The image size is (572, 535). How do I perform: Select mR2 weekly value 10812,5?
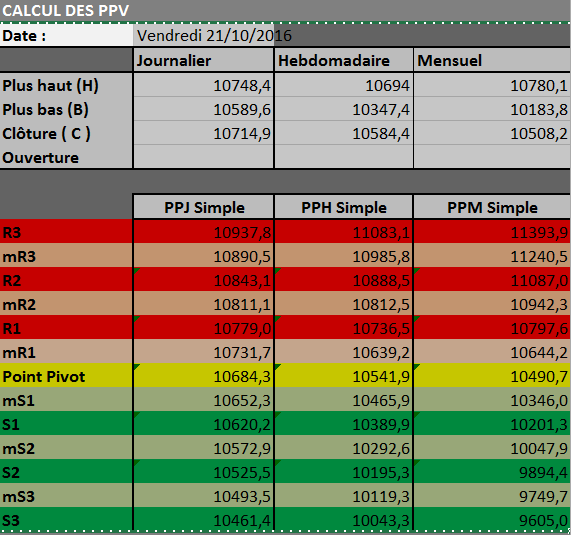(x=344, y=304)
